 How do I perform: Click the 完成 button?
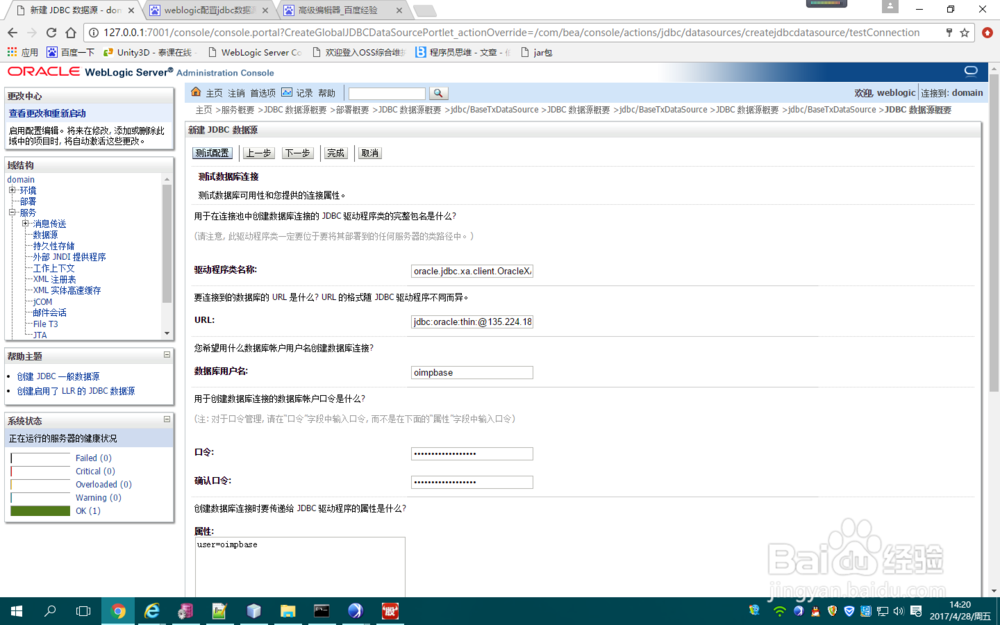[x=335, y=153]
